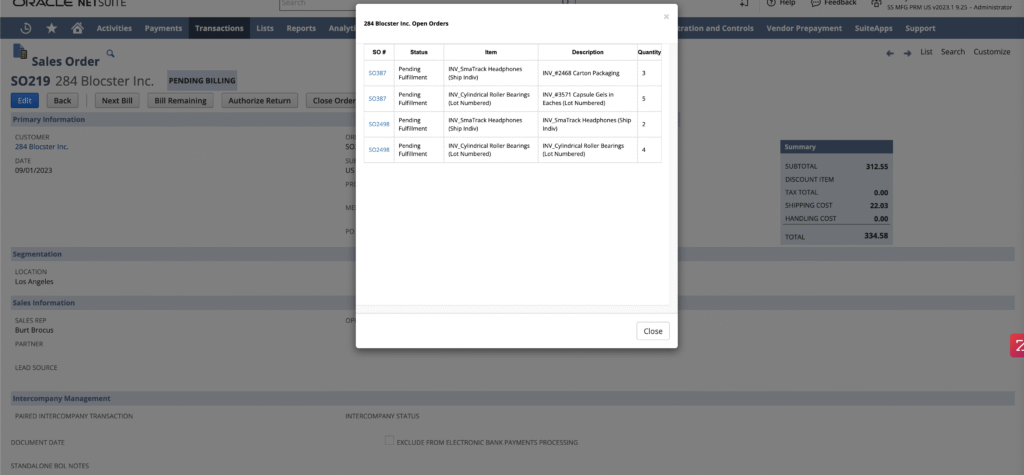
Task: Open SO2498 link in quantity 4 row
Action: pyautogui.click(x=379, y=149)
